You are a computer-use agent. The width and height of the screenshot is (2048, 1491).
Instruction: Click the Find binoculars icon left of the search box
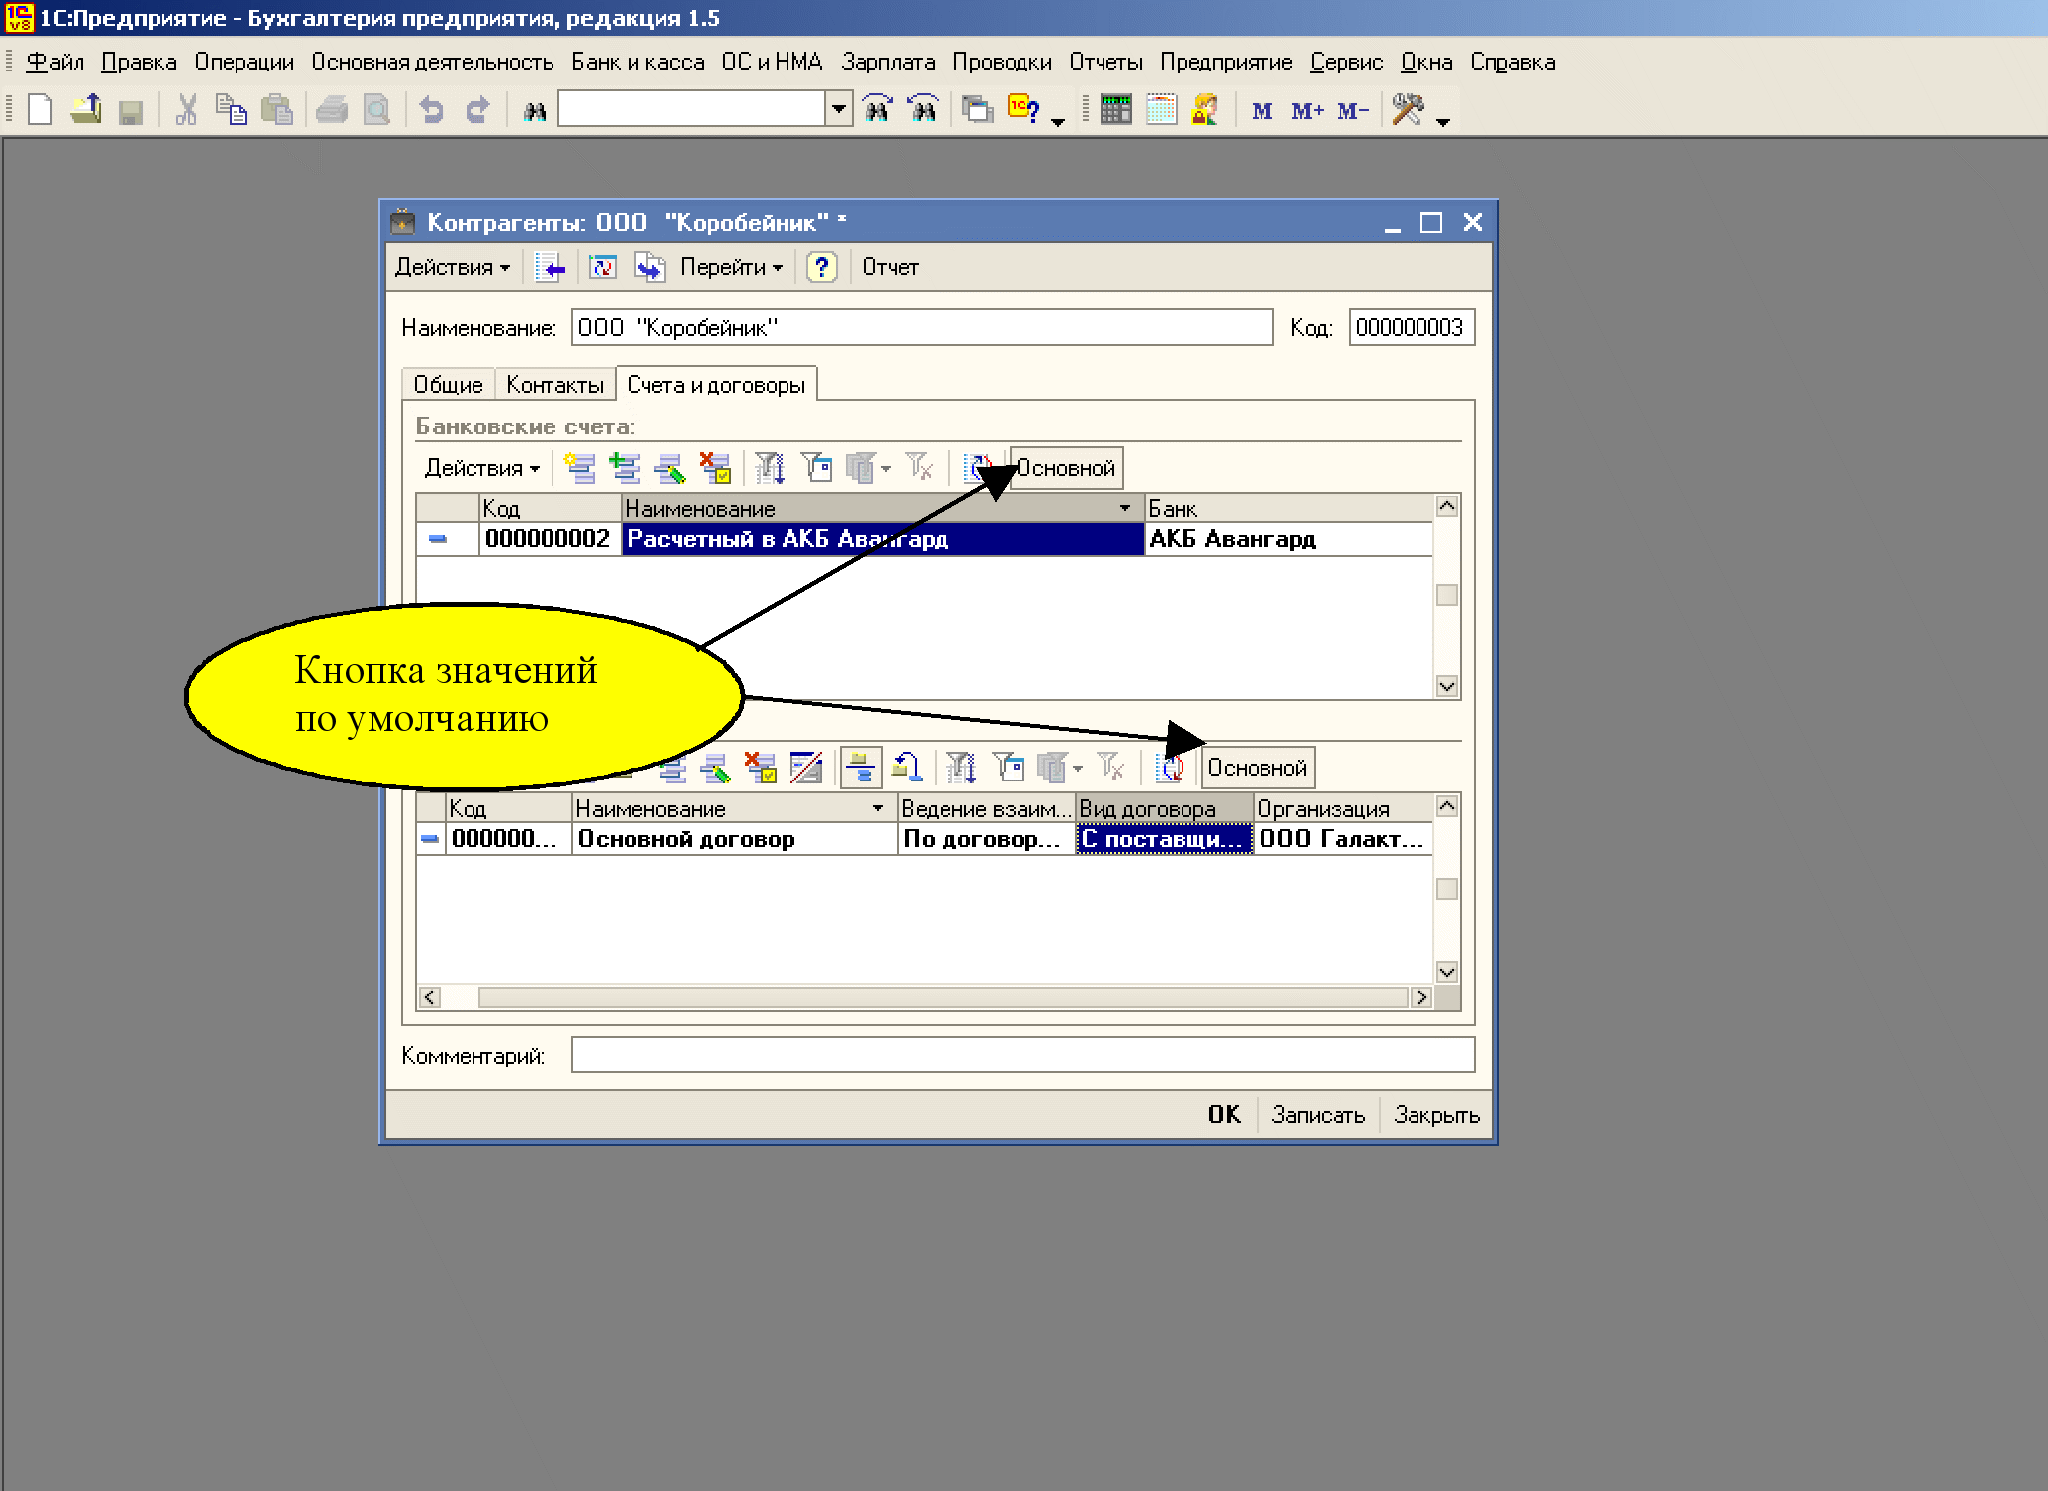coord(535,110)
